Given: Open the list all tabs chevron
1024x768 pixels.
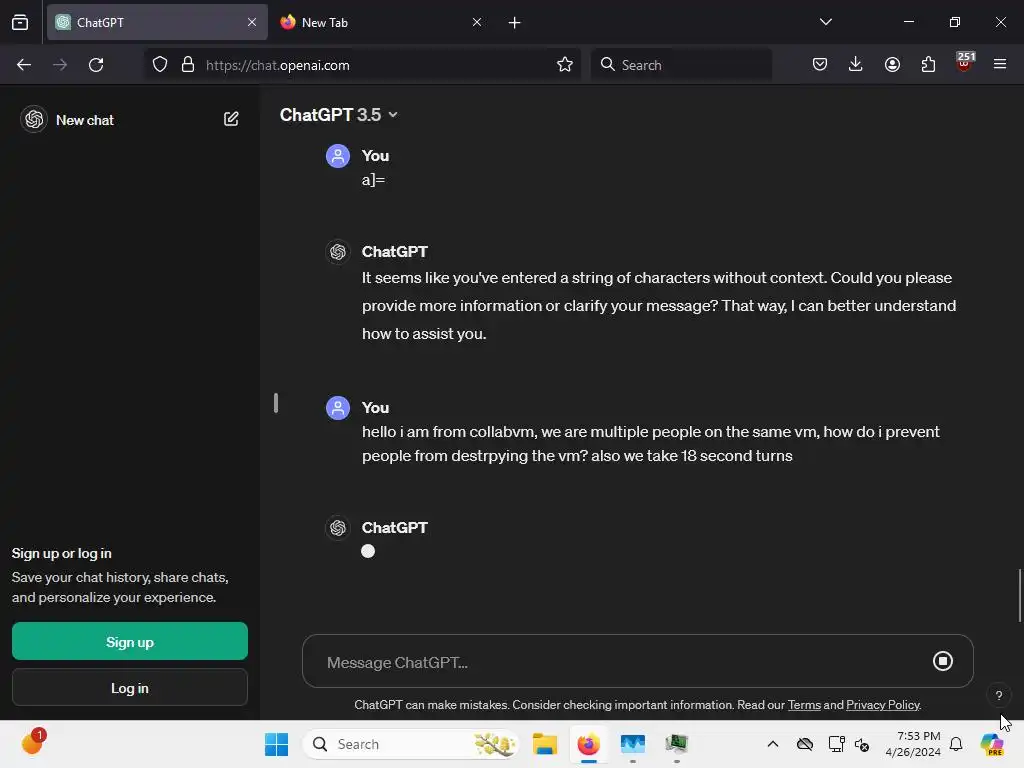Looking at the screenshot, I should pos(825,22).
